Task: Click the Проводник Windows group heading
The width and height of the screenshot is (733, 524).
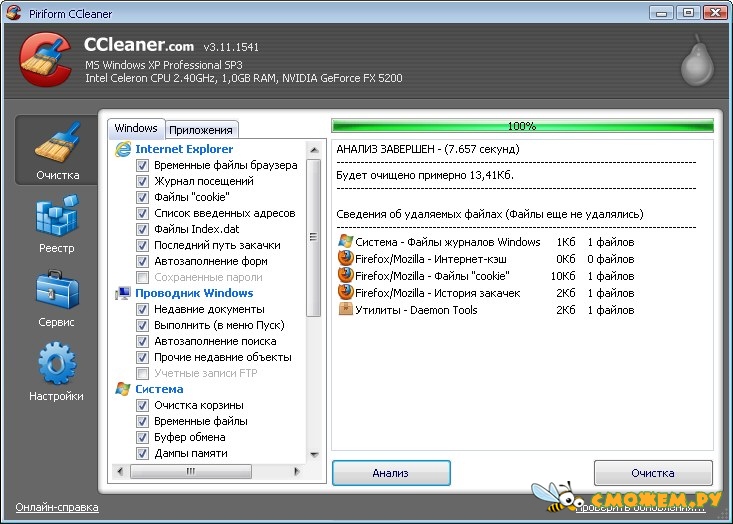Action: click(194, 293)
